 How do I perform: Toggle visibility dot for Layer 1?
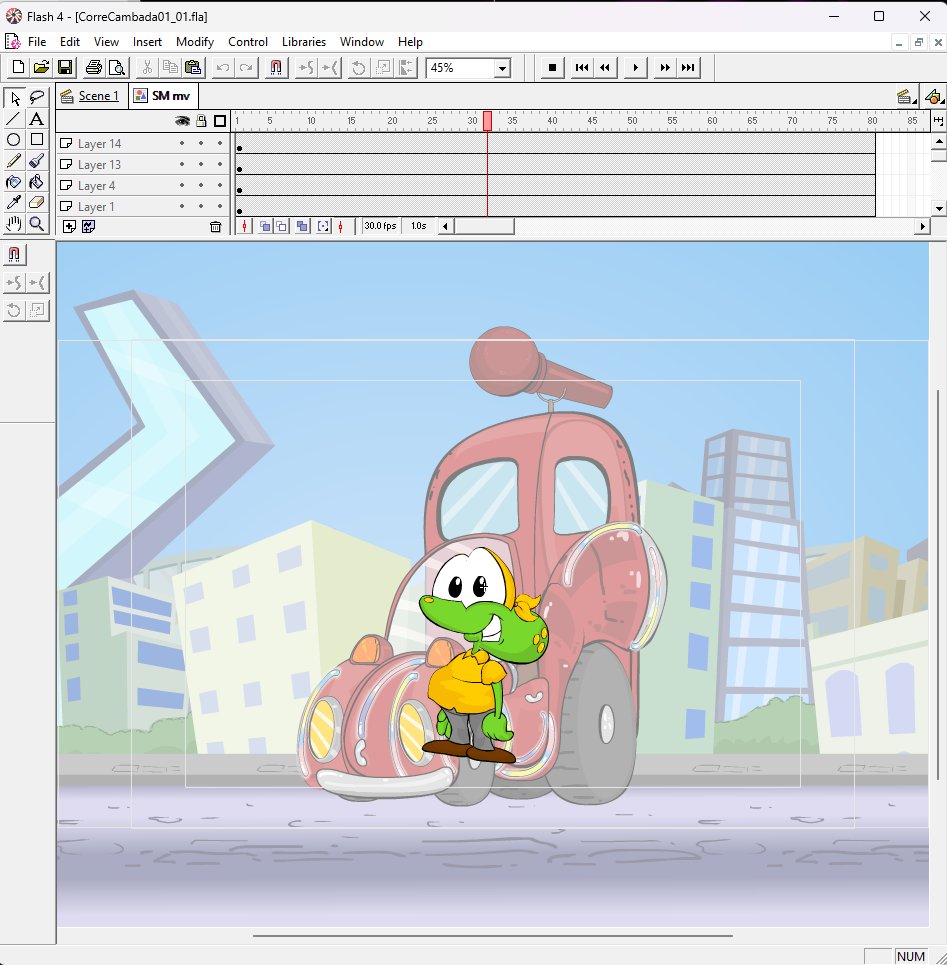coord(182,206)
